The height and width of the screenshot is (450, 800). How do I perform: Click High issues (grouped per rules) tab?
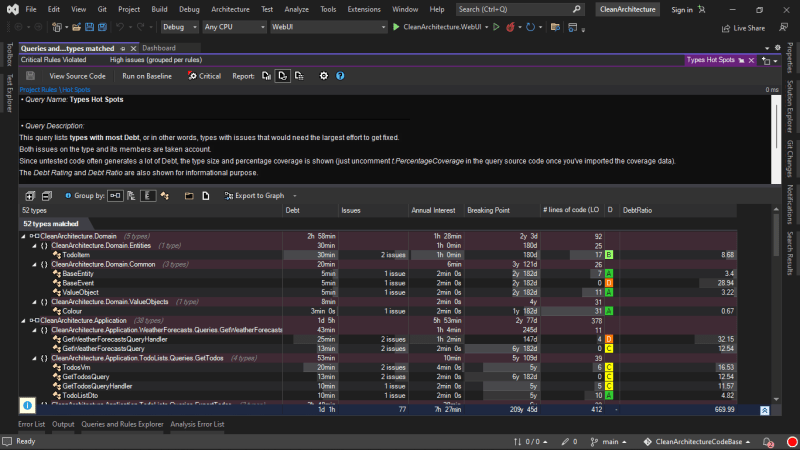click(156, 60)
